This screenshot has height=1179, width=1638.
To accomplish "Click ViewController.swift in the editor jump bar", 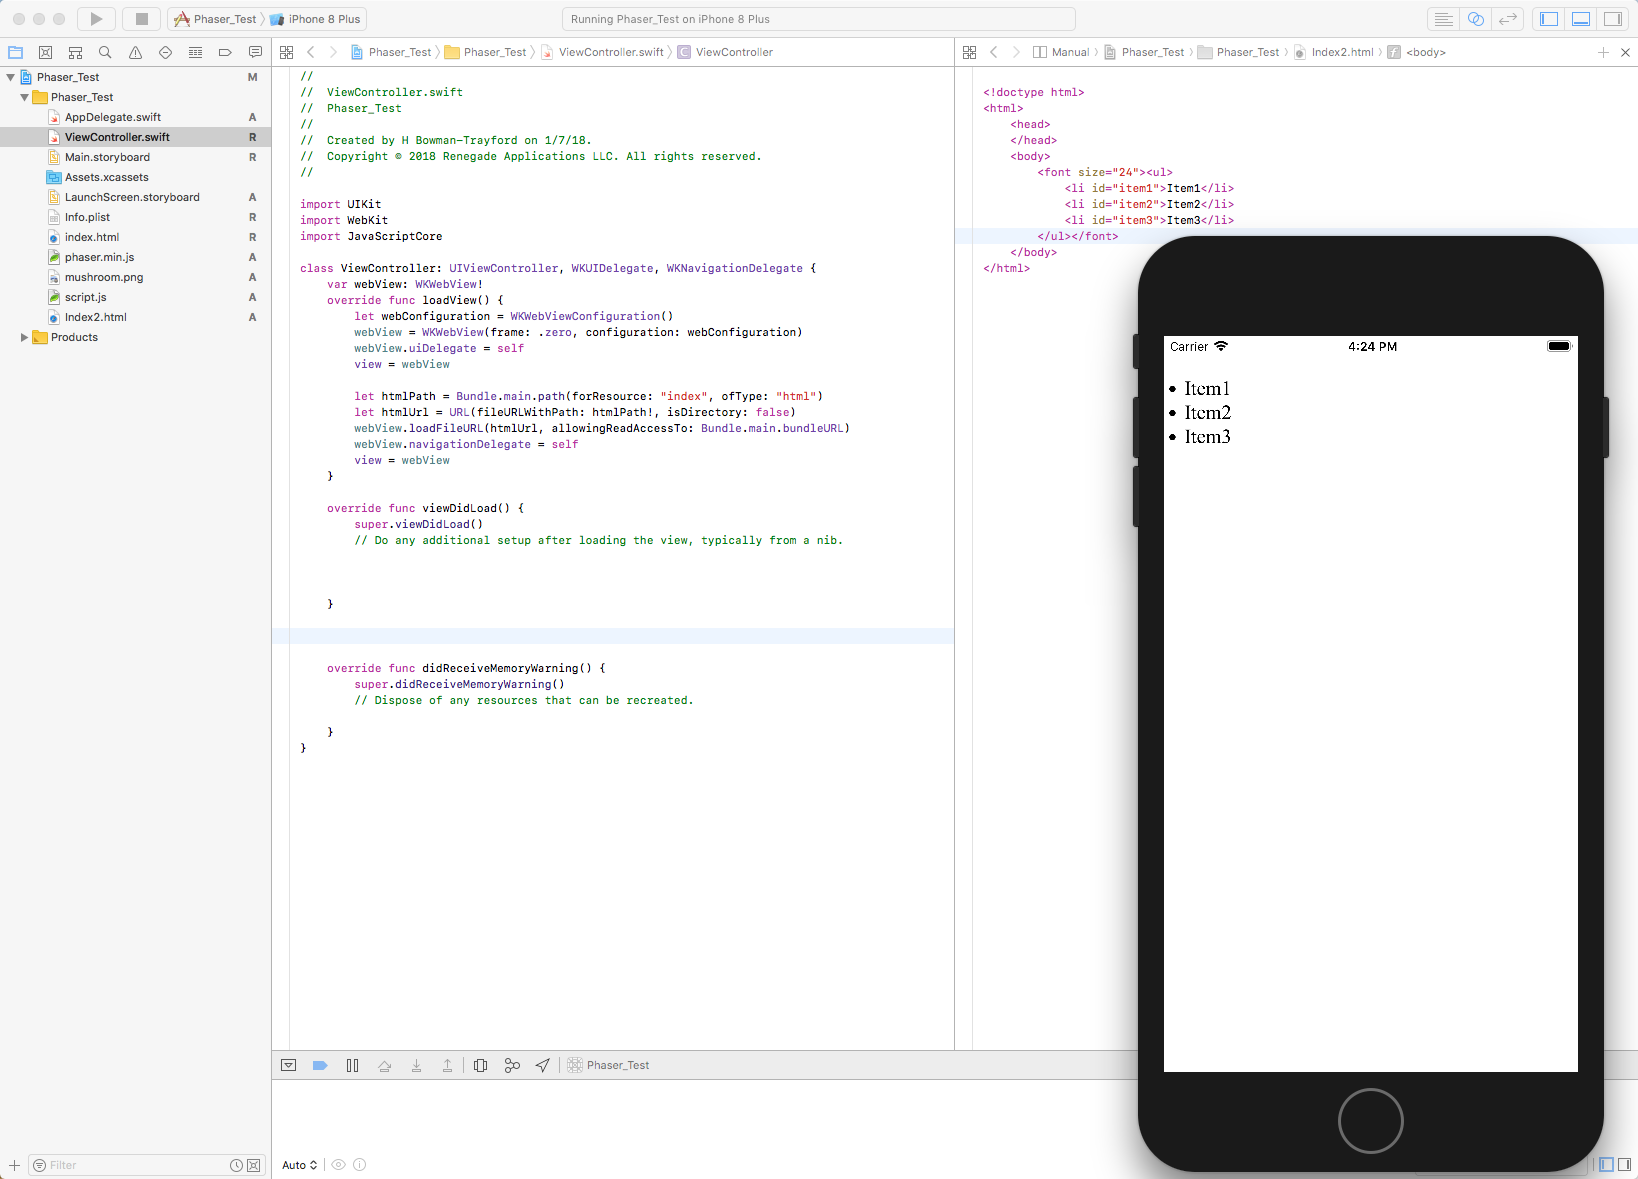I will coord(603,52).
